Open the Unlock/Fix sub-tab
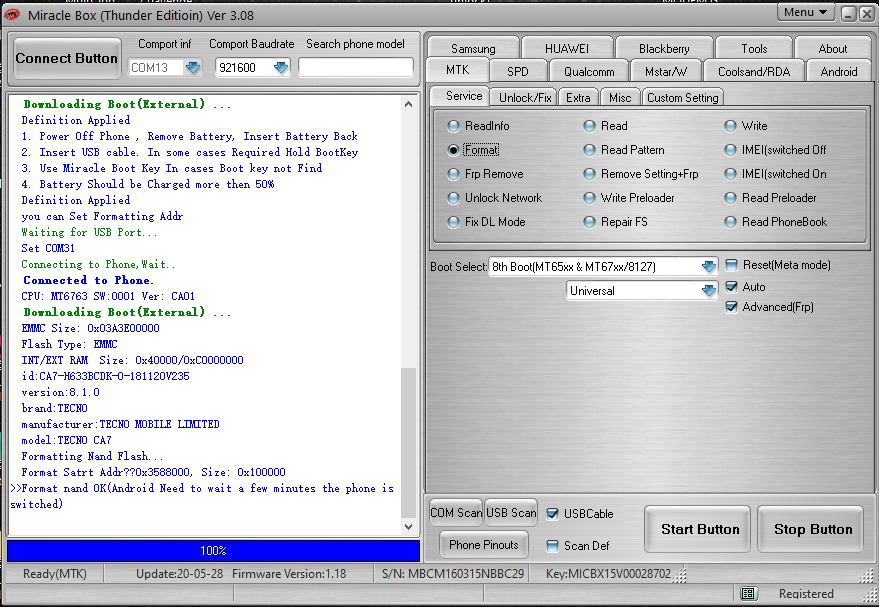Viewport: 879px width, 607px height. click(525, 98)
